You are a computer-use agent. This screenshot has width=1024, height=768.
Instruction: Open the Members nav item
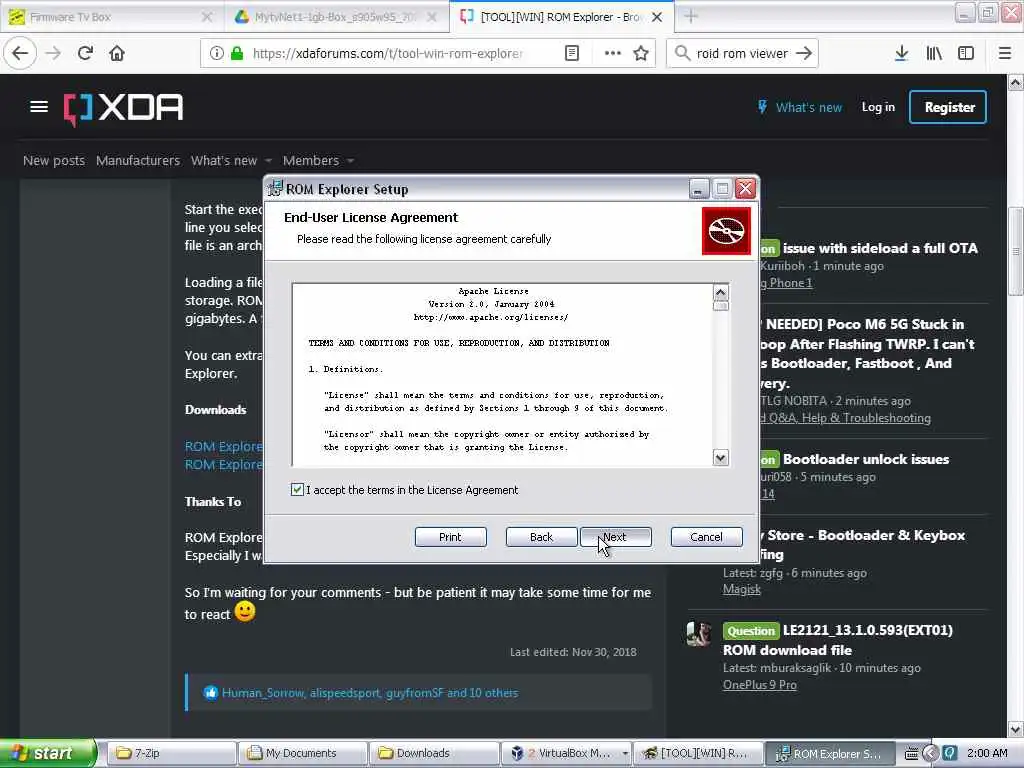311,161
